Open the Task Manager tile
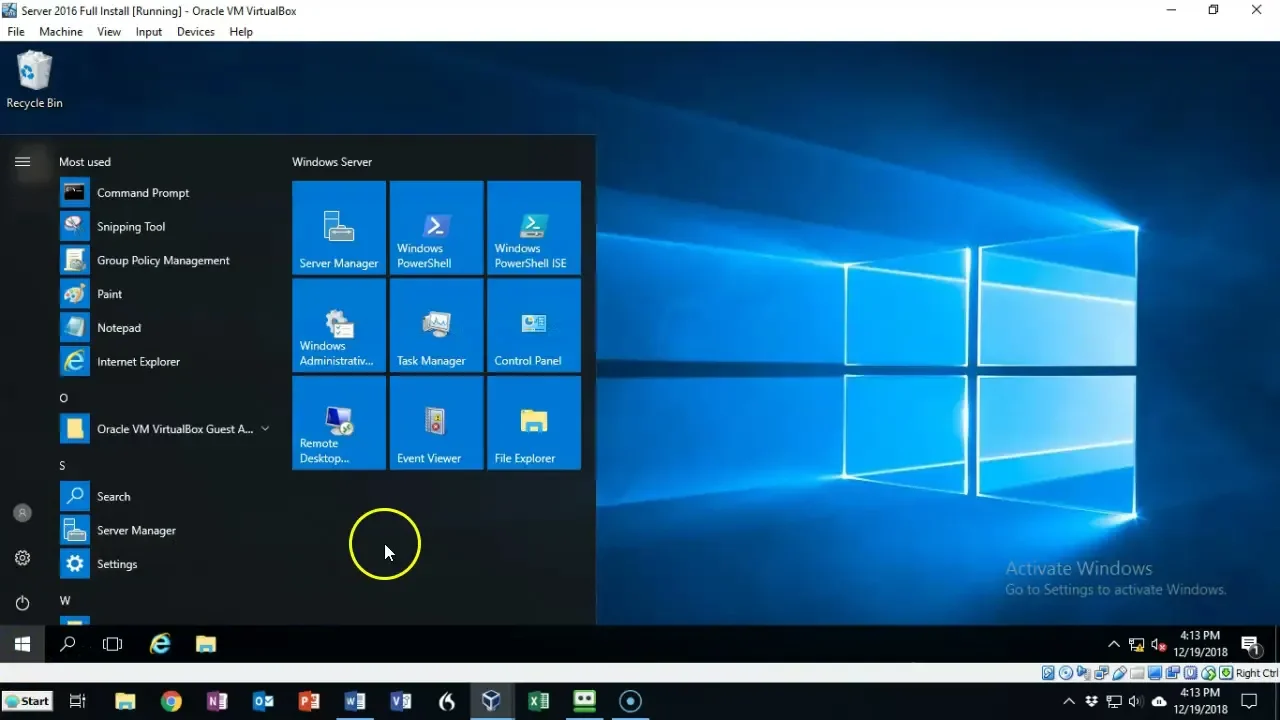 [x=436, y=325]
